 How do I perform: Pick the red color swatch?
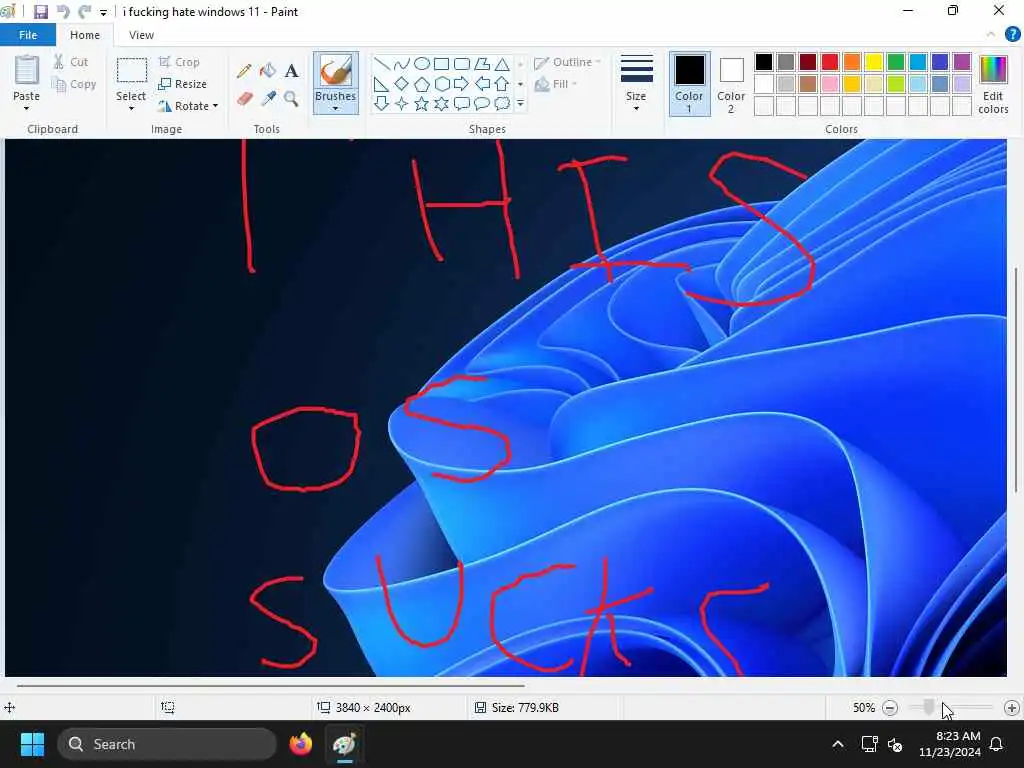[x=830, y=62]
